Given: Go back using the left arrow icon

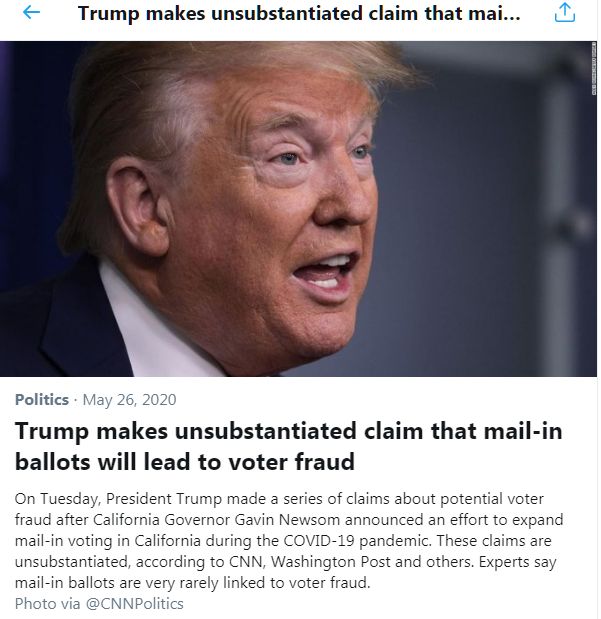Looking at the screenshot, I should click(31, 13).
